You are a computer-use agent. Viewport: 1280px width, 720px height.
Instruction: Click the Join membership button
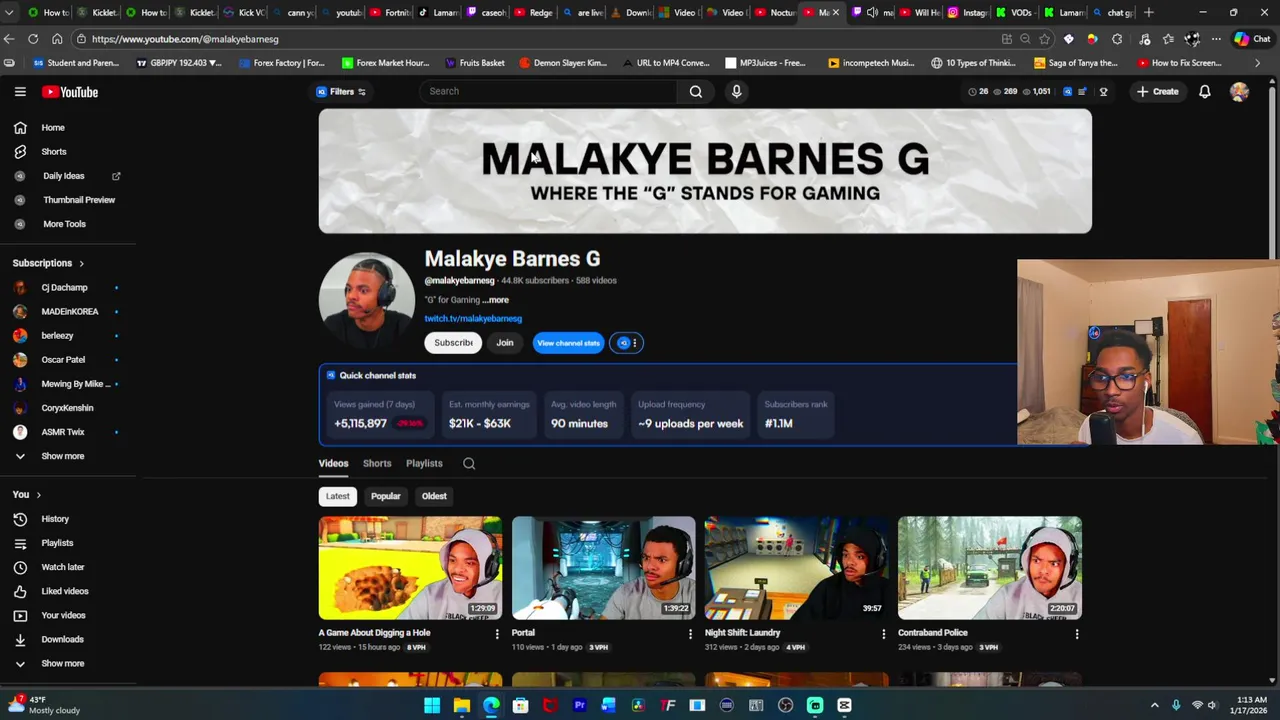coord(505,343)
